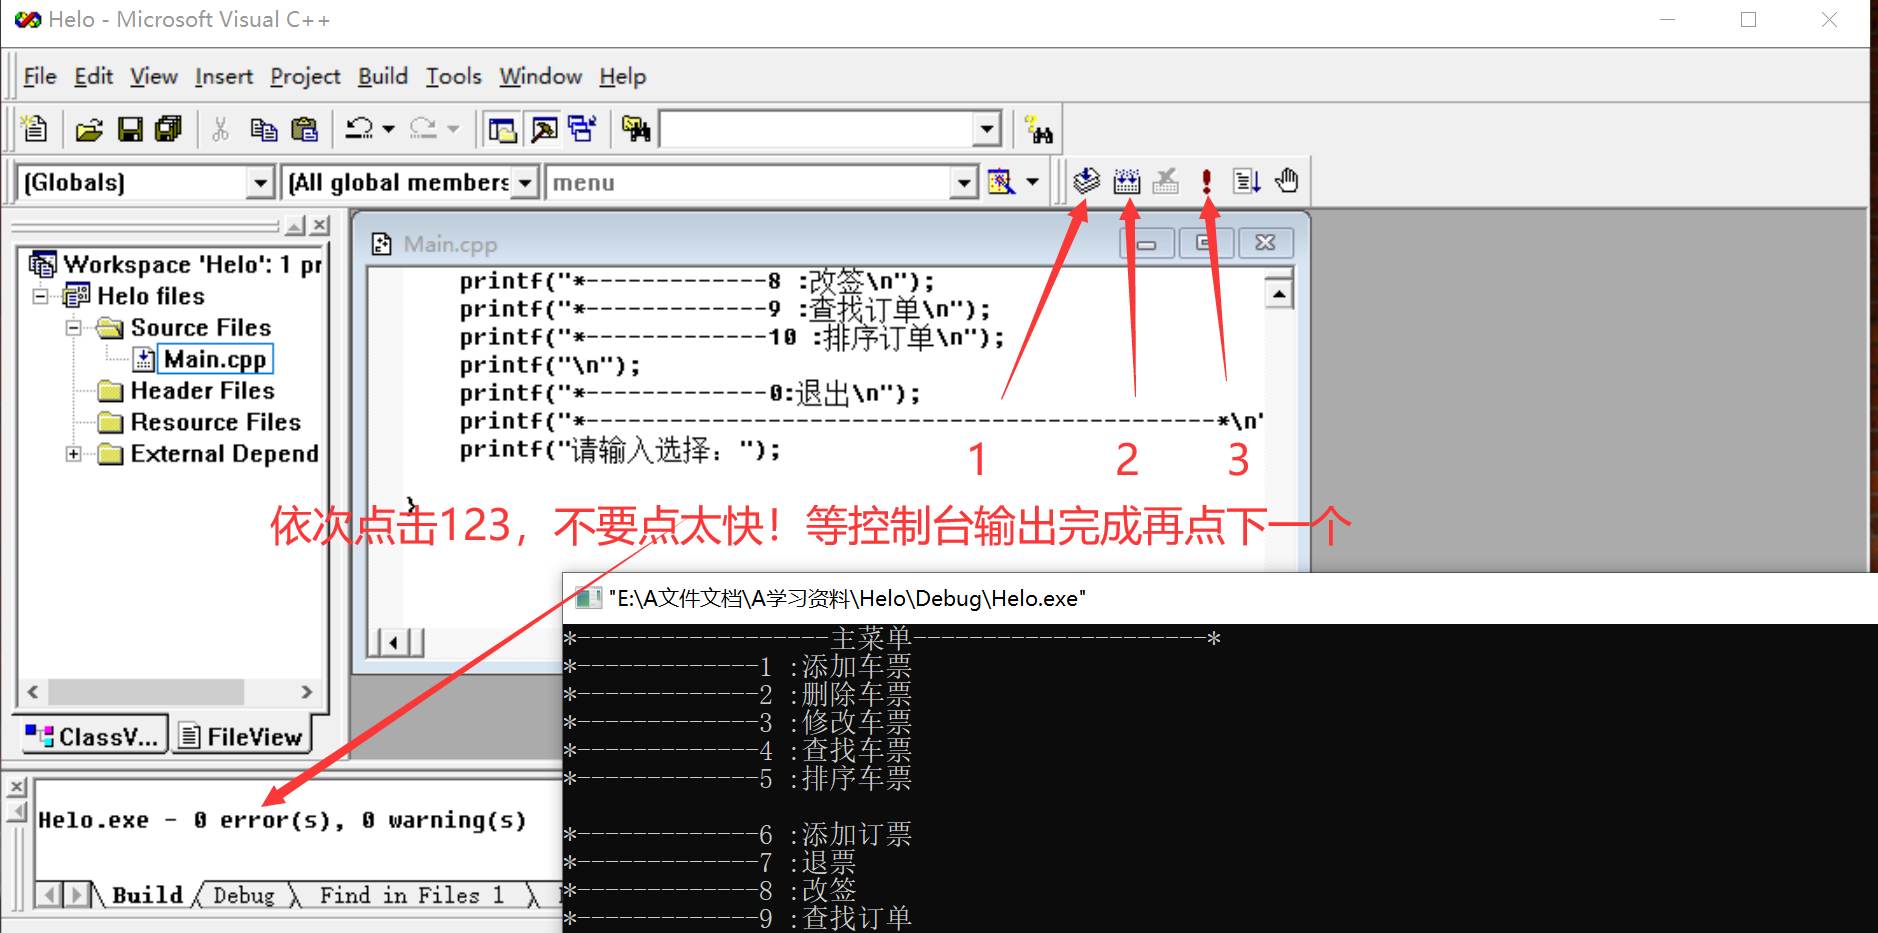Viewport: 1878px width, 933px height.
Task: Open the Edit menu
Action: (94, 76)
